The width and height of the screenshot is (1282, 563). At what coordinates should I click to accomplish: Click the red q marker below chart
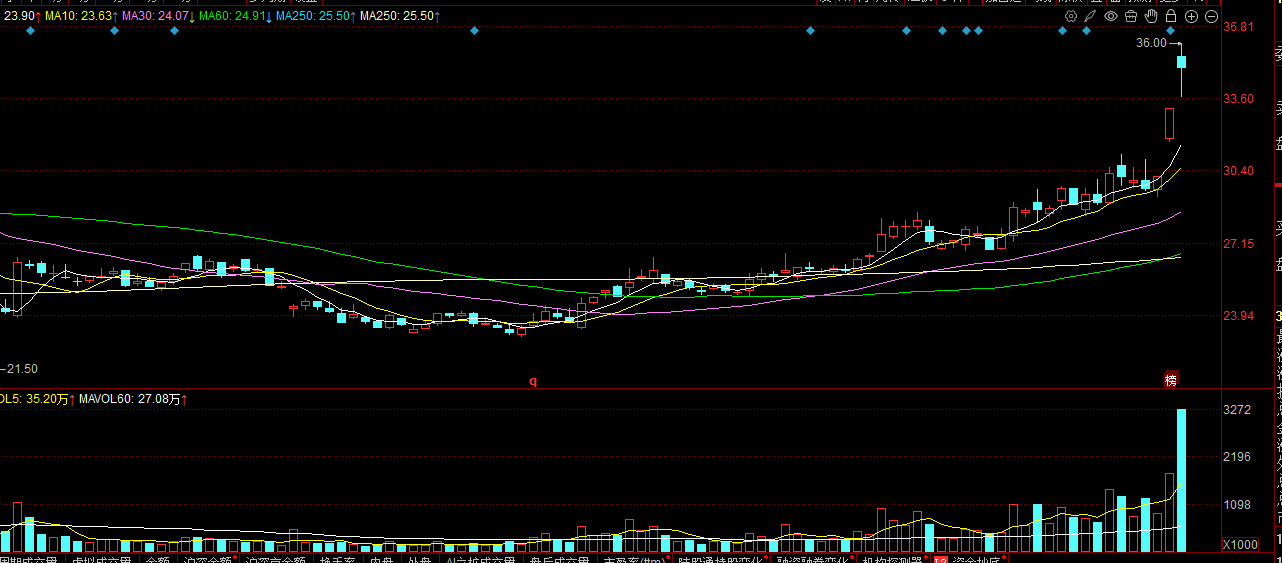[x=533, y=381]
